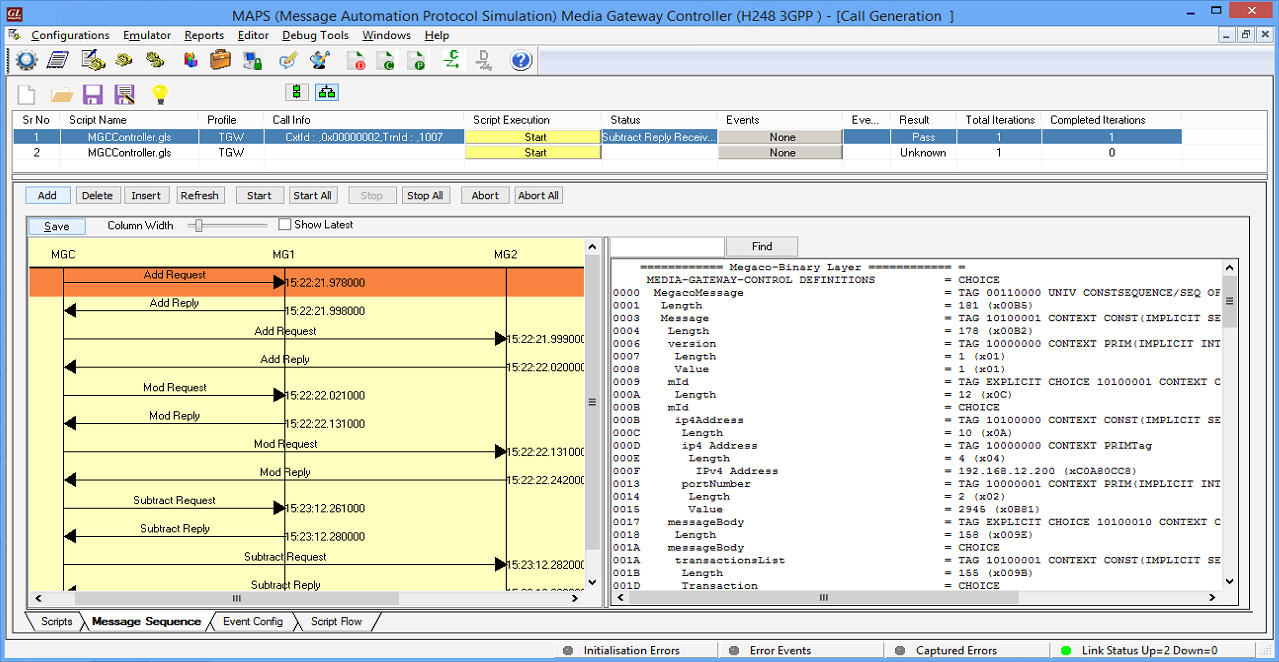The width and height of the screenshot is (1279, 662).
Task: Click the double yellow telephones toolbar icon
Action: [x=154, y=60]
